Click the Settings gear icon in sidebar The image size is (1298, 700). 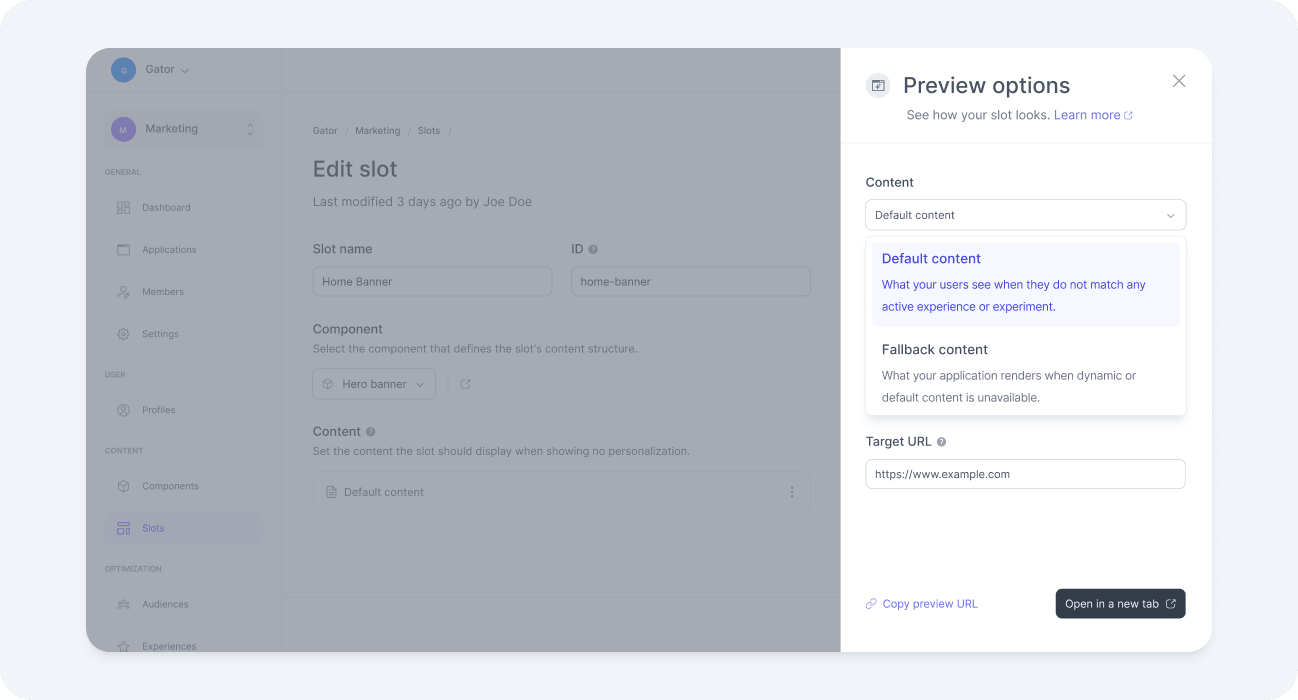(124, 334)
